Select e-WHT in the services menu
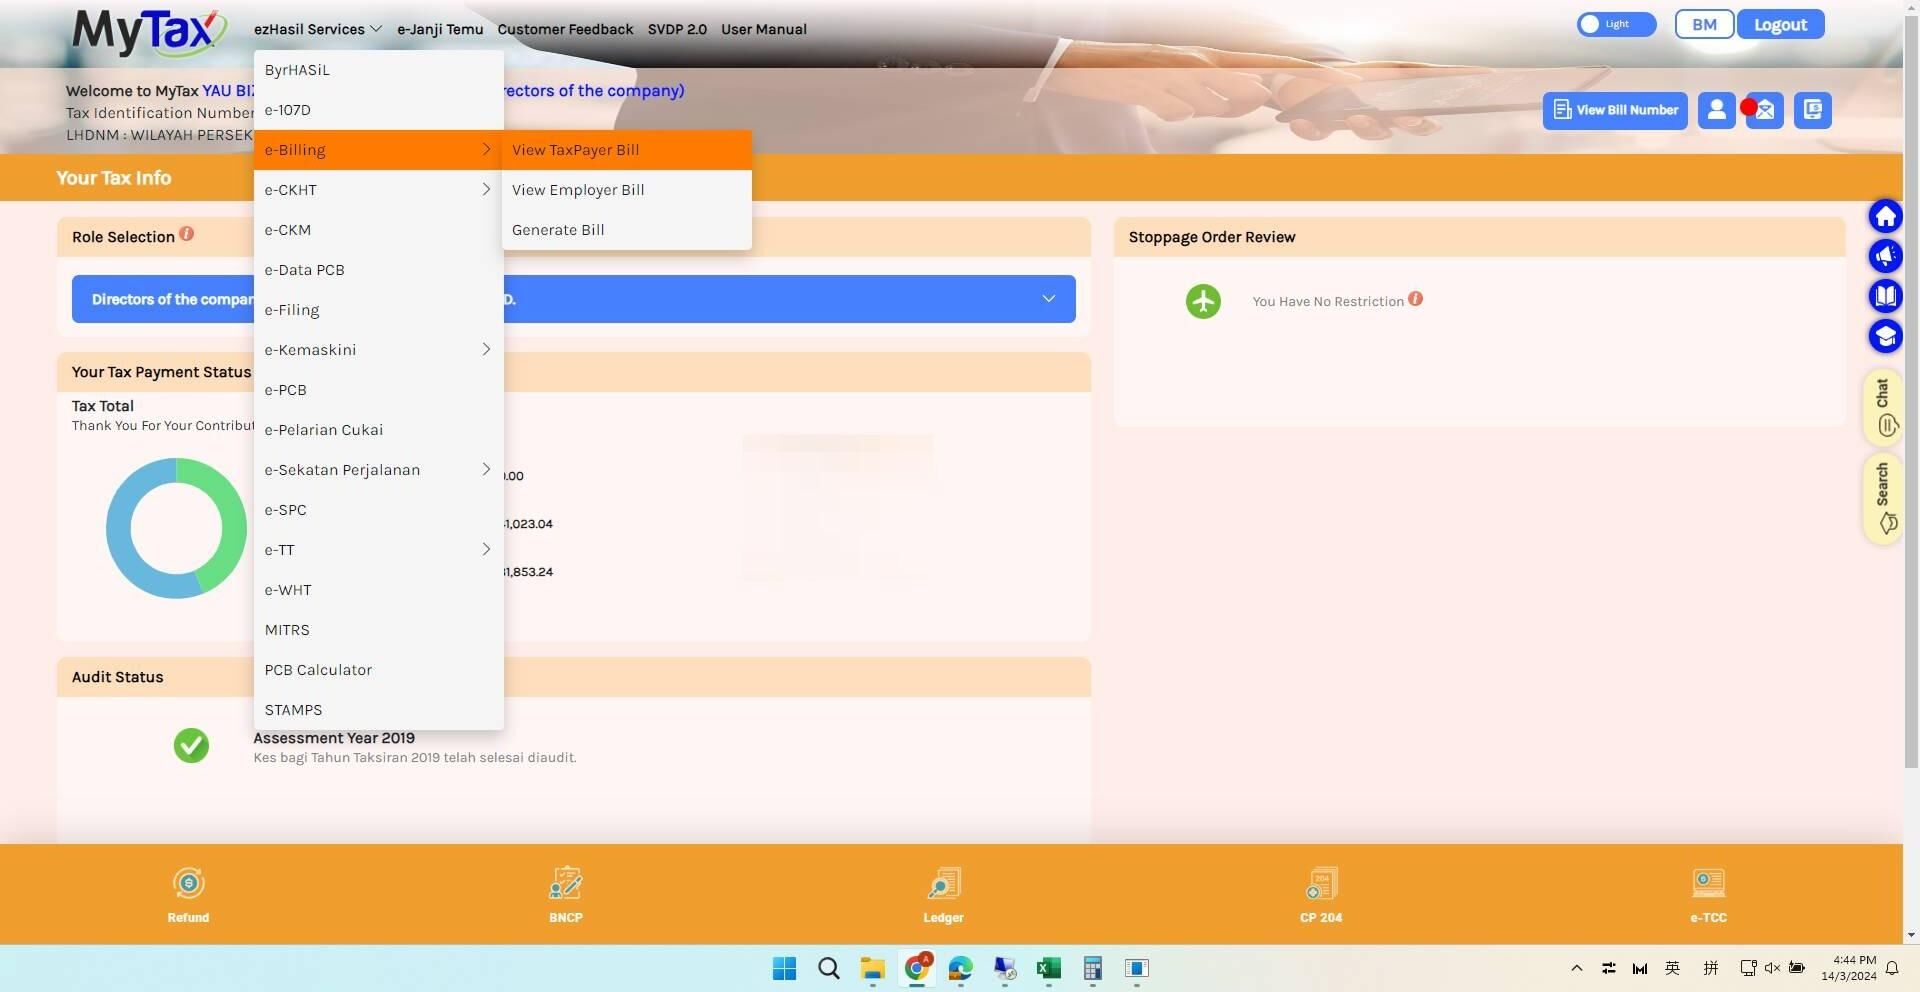This screenshot has width=1920, height=992. click(378, 590)
